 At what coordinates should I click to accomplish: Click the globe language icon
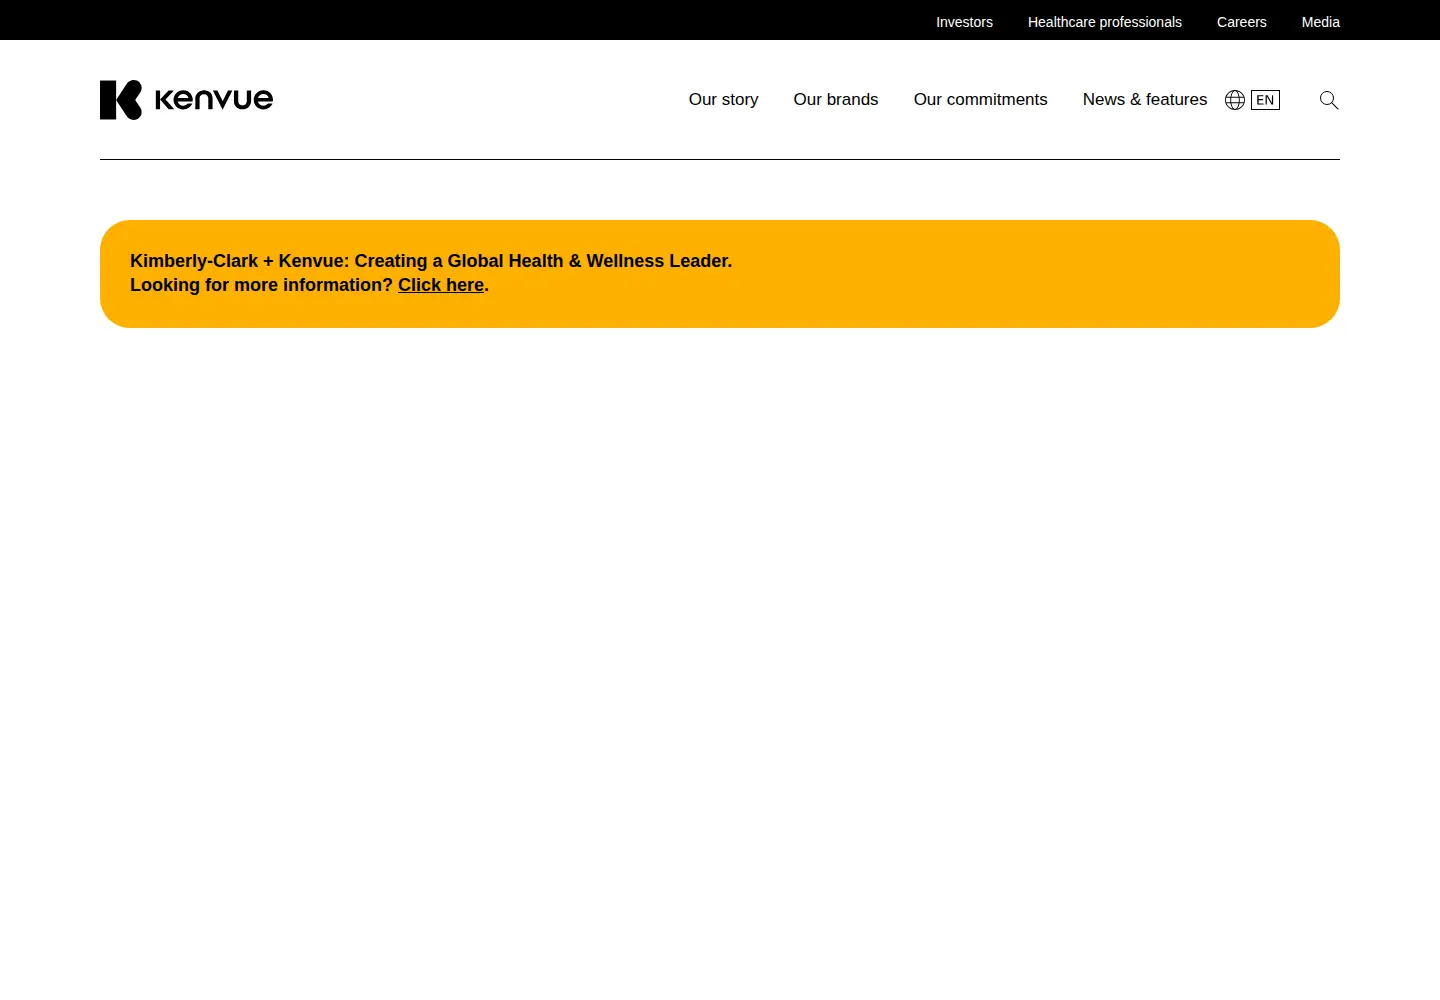[1235, 100]
